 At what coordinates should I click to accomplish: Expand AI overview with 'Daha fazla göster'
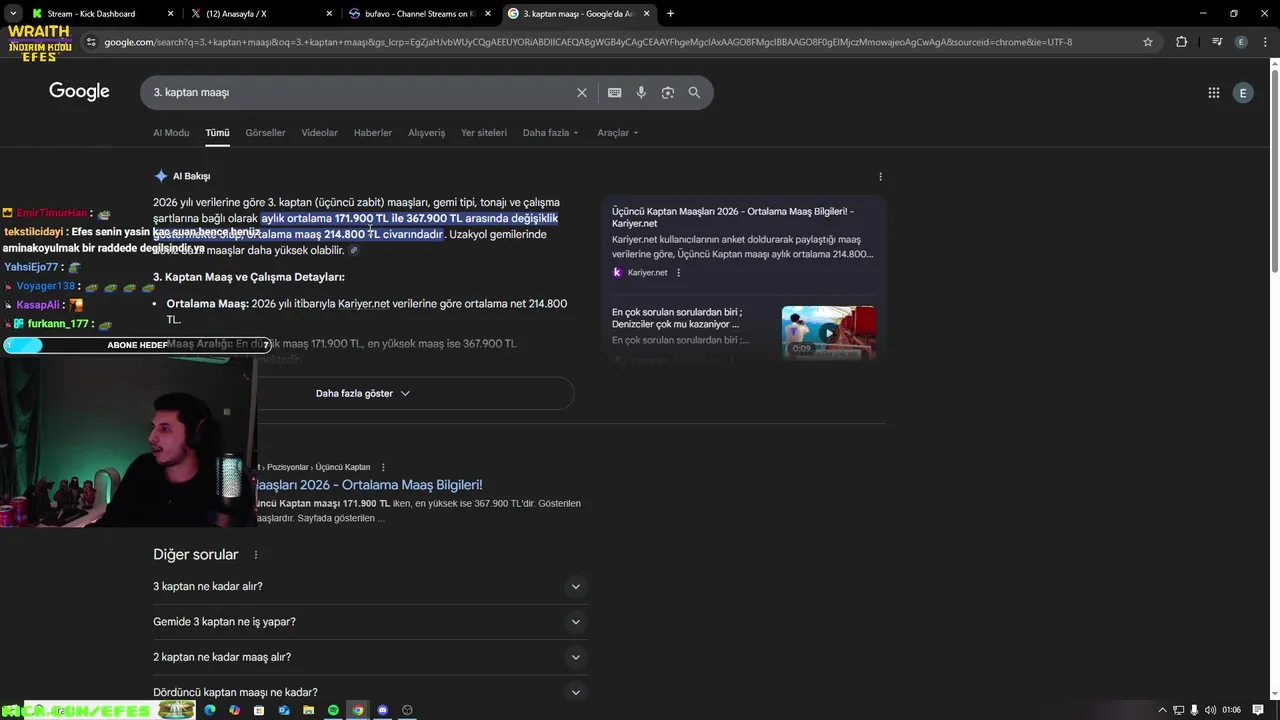pyautogui.click(x=363, y=393)
